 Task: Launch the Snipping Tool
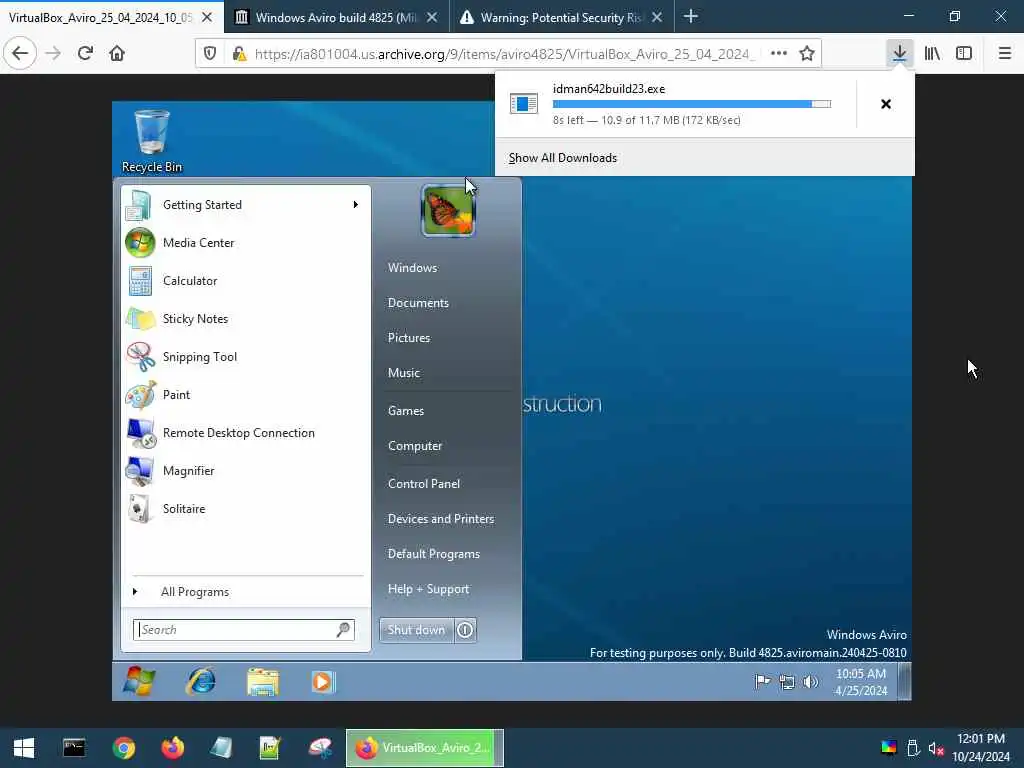[246, 357]
